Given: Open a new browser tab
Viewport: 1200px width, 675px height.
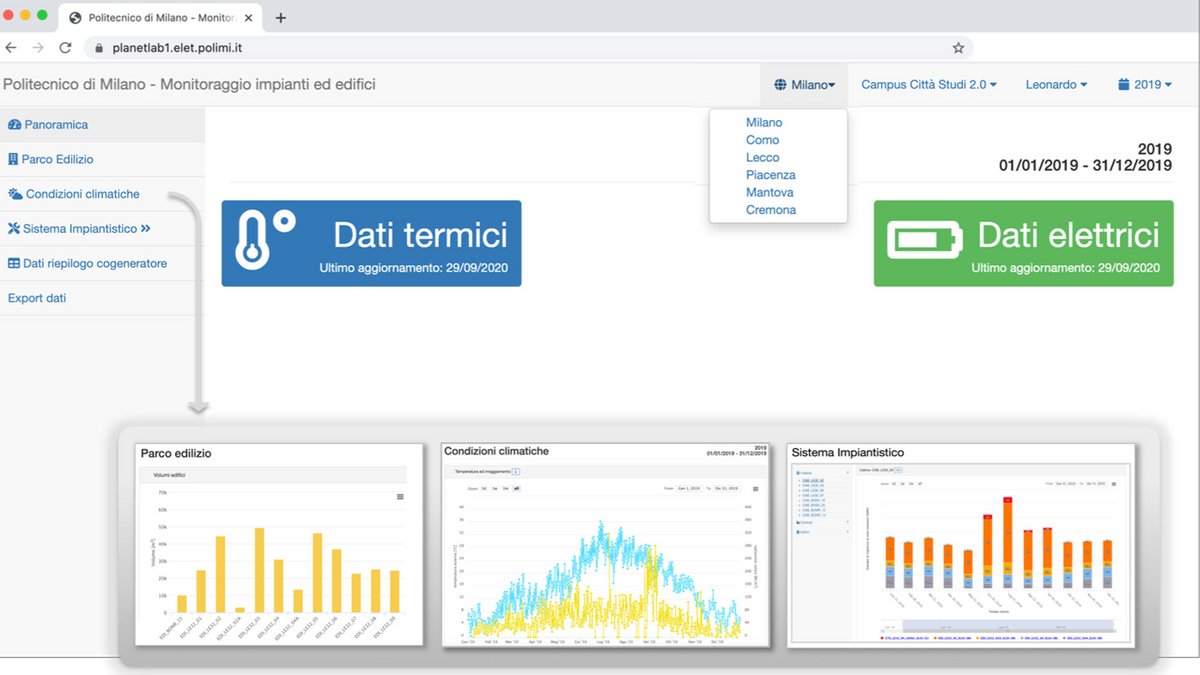Looking at the screenshot, I should (x=281, y=18).
